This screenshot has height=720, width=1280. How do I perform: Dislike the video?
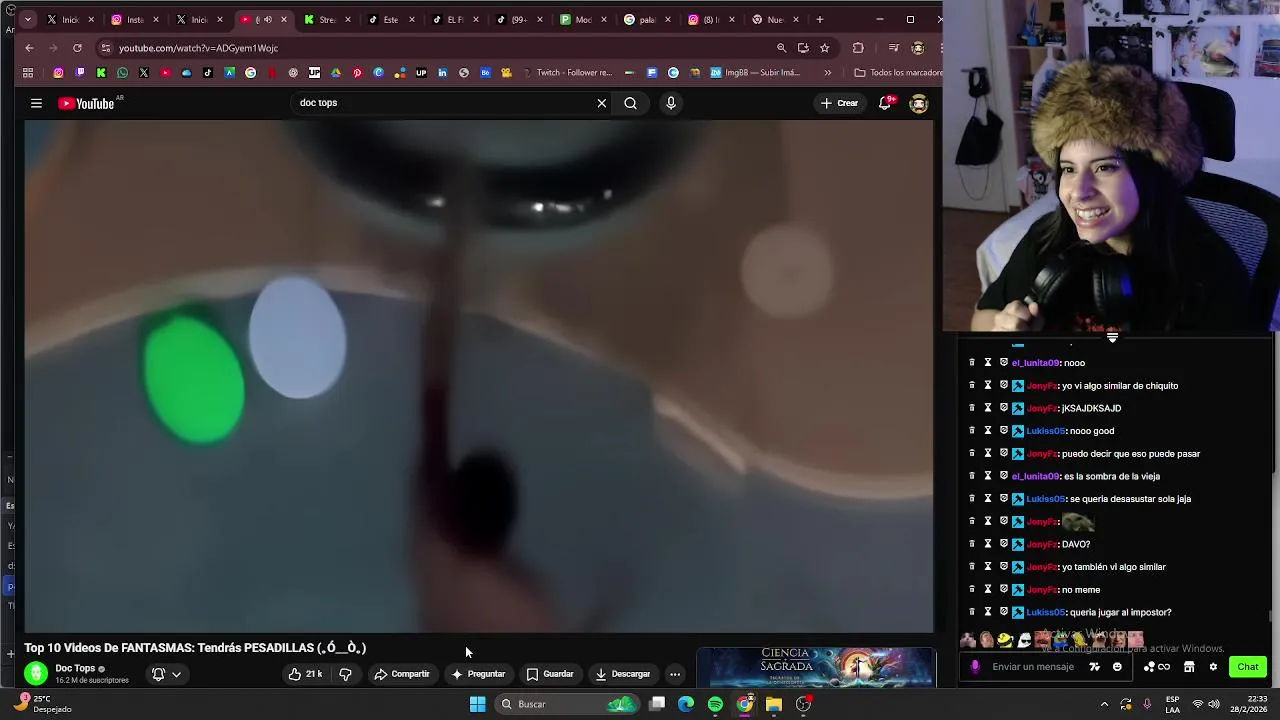click(x=345, y=674)
